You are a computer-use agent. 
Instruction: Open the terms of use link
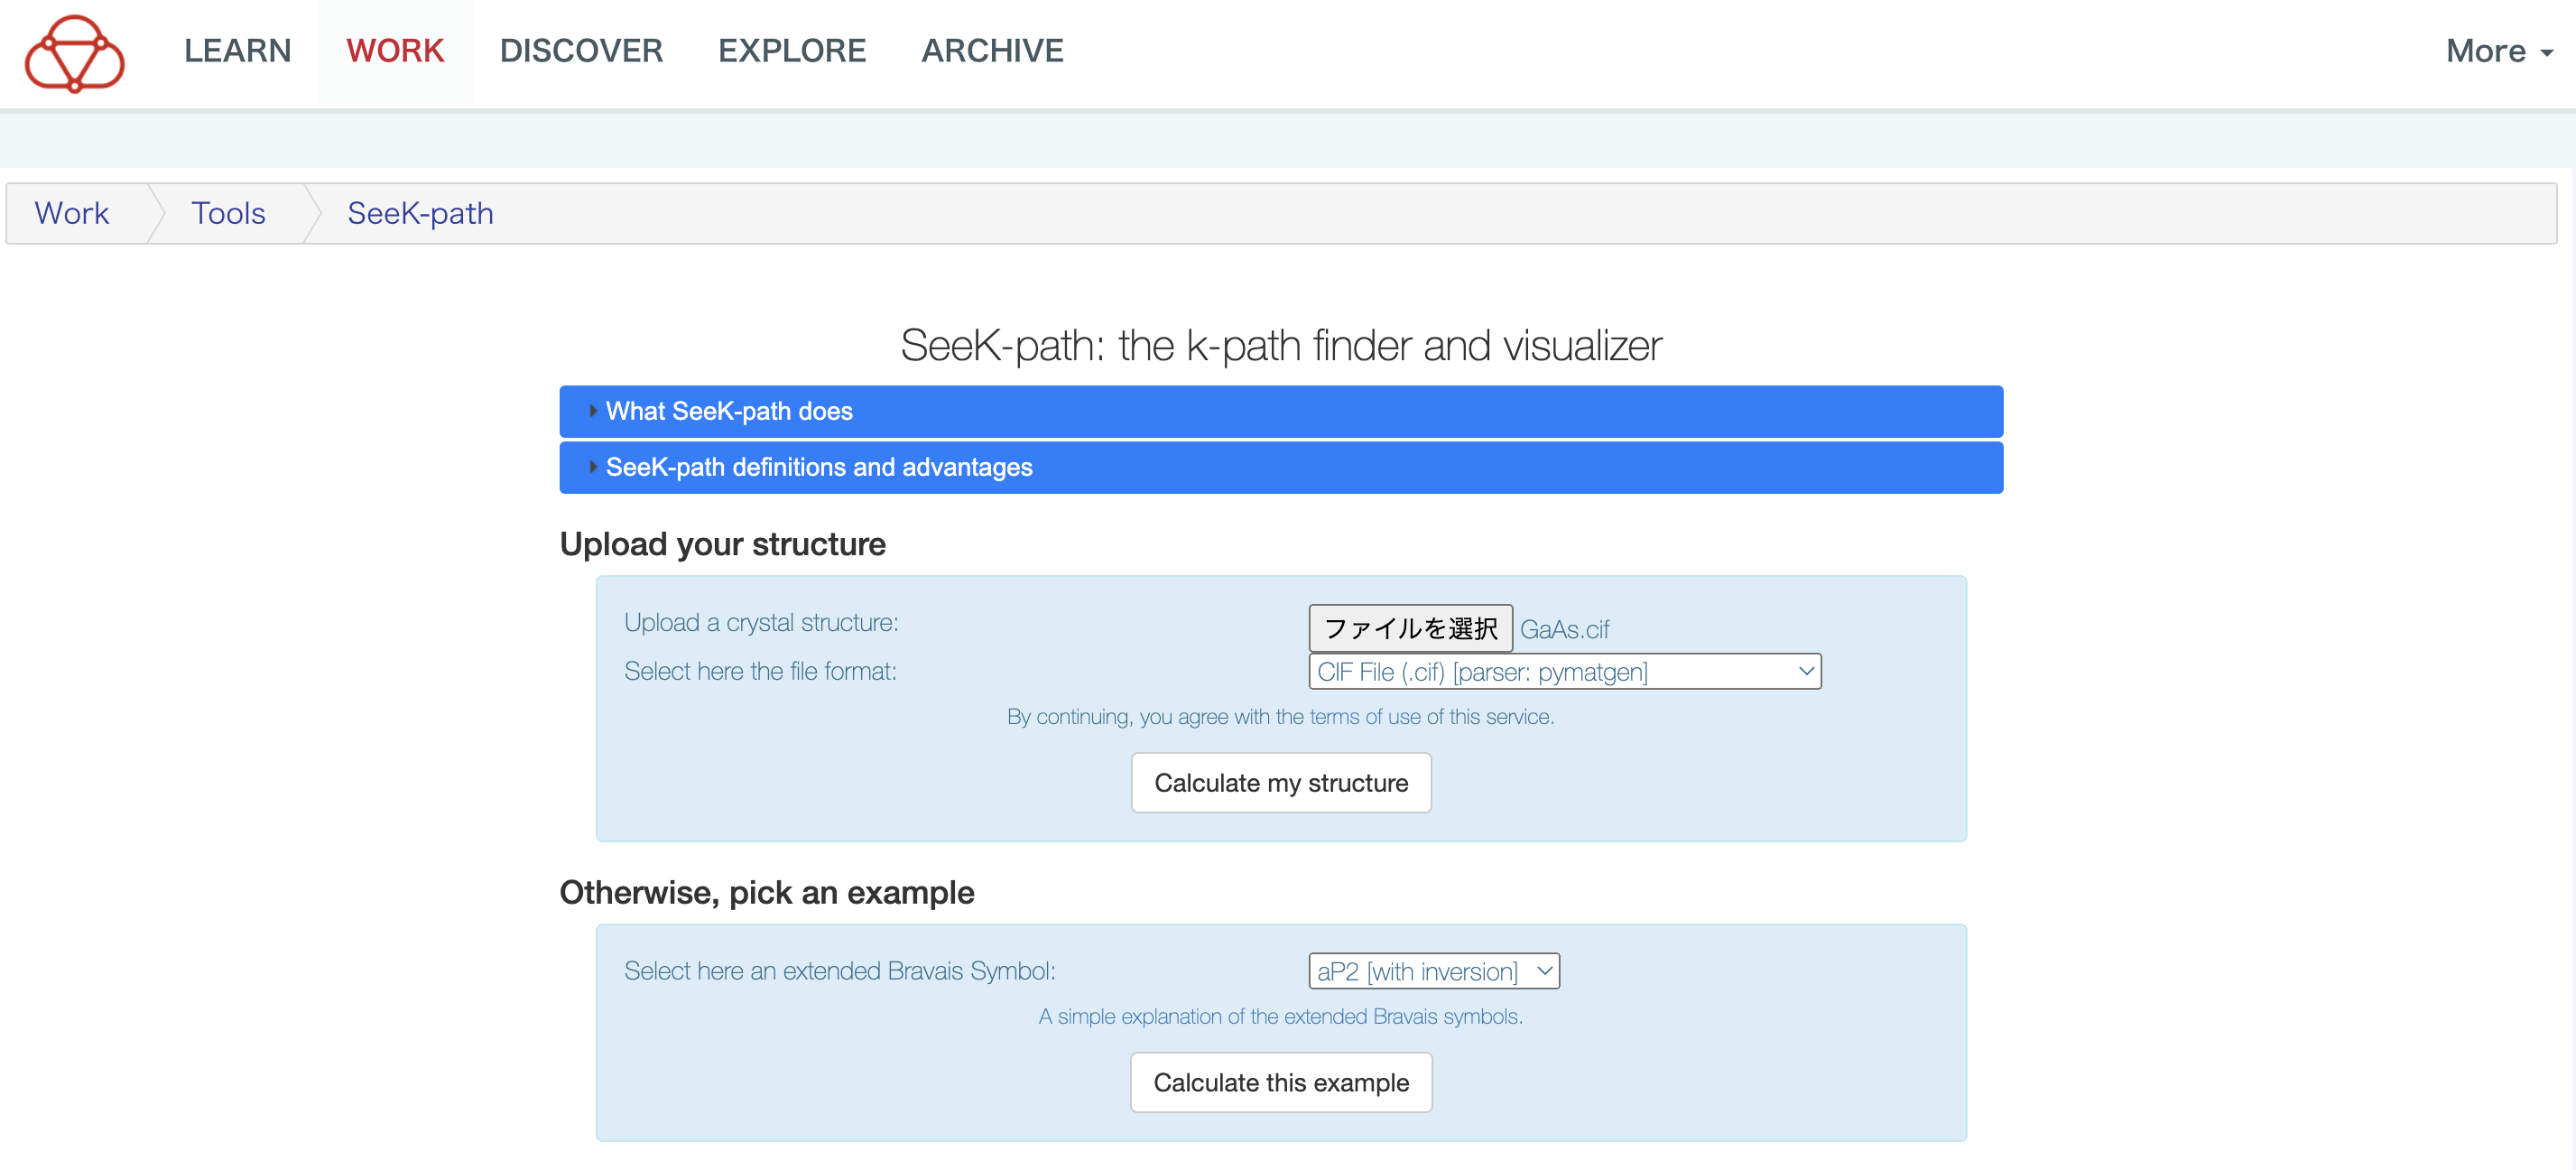click(1365, 717)
